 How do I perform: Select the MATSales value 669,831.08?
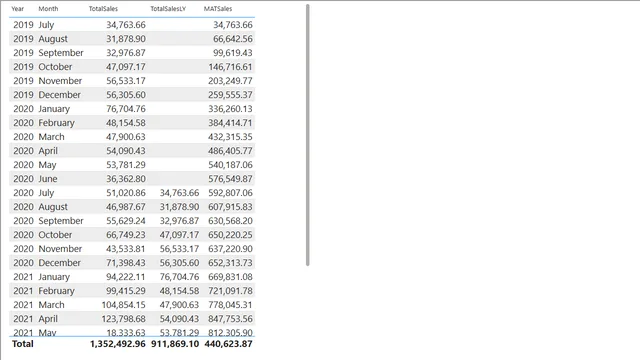point(230,277)
